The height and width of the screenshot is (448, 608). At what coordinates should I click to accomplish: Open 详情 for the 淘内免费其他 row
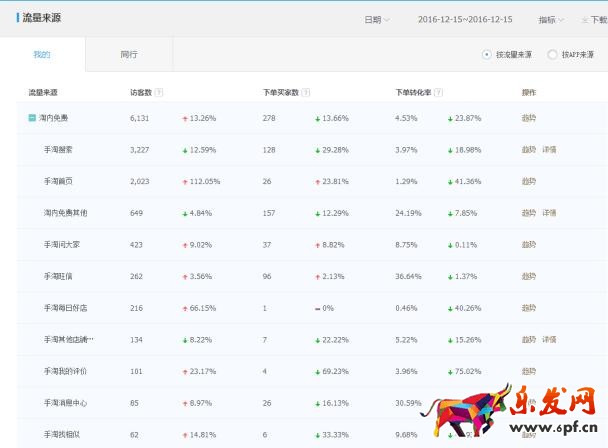pyautogui.click(x=549, y=213)
